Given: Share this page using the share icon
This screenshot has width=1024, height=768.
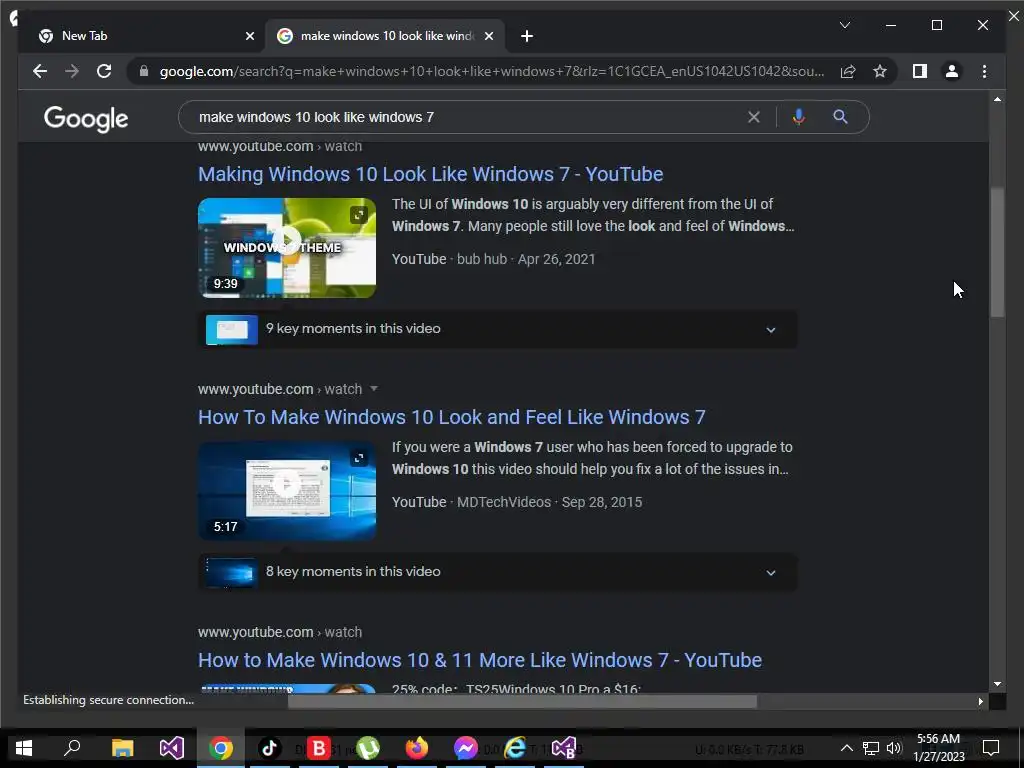Looking at the screenshot, I should point(848,71).
